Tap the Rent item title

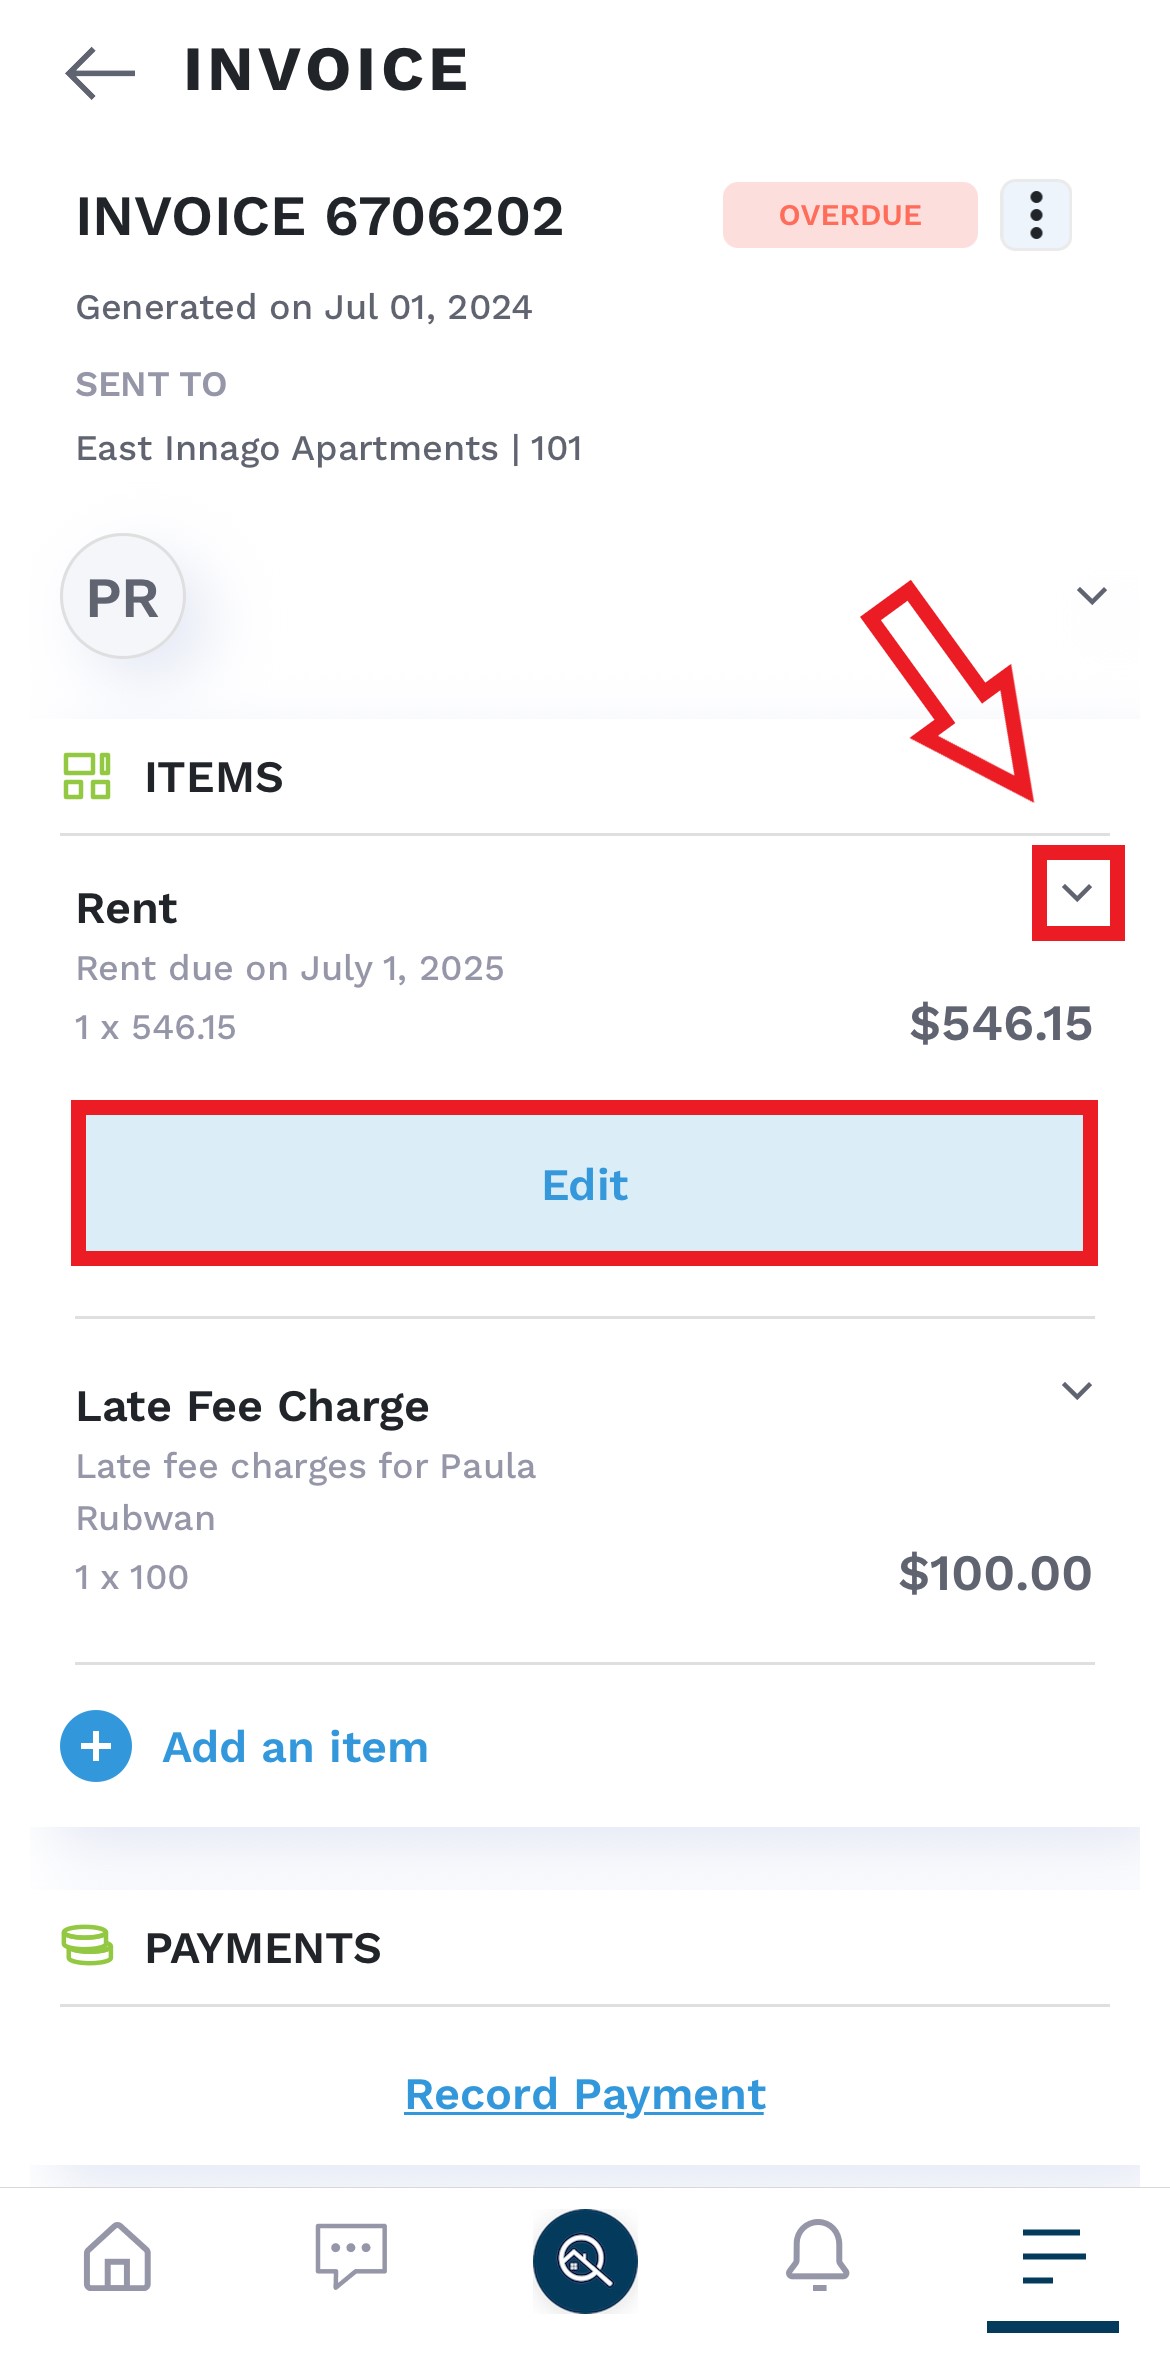(127, 909)
